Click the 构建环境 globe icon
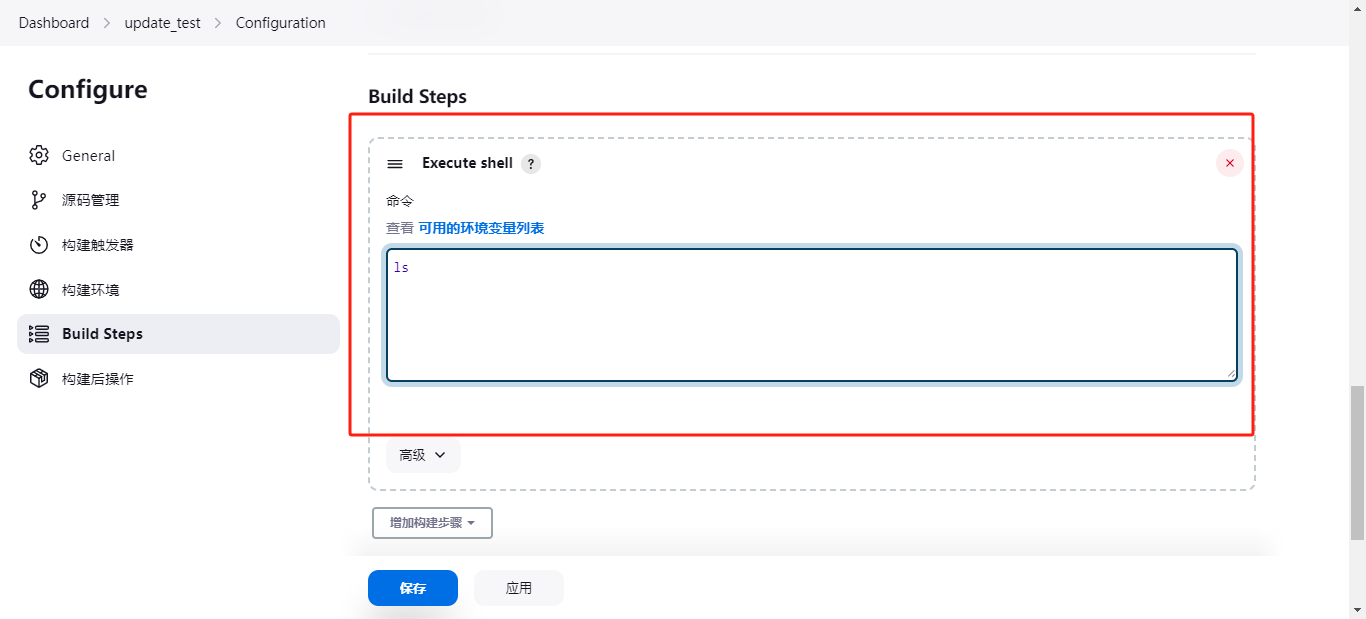1366x619 pixels. pos(39,290)
